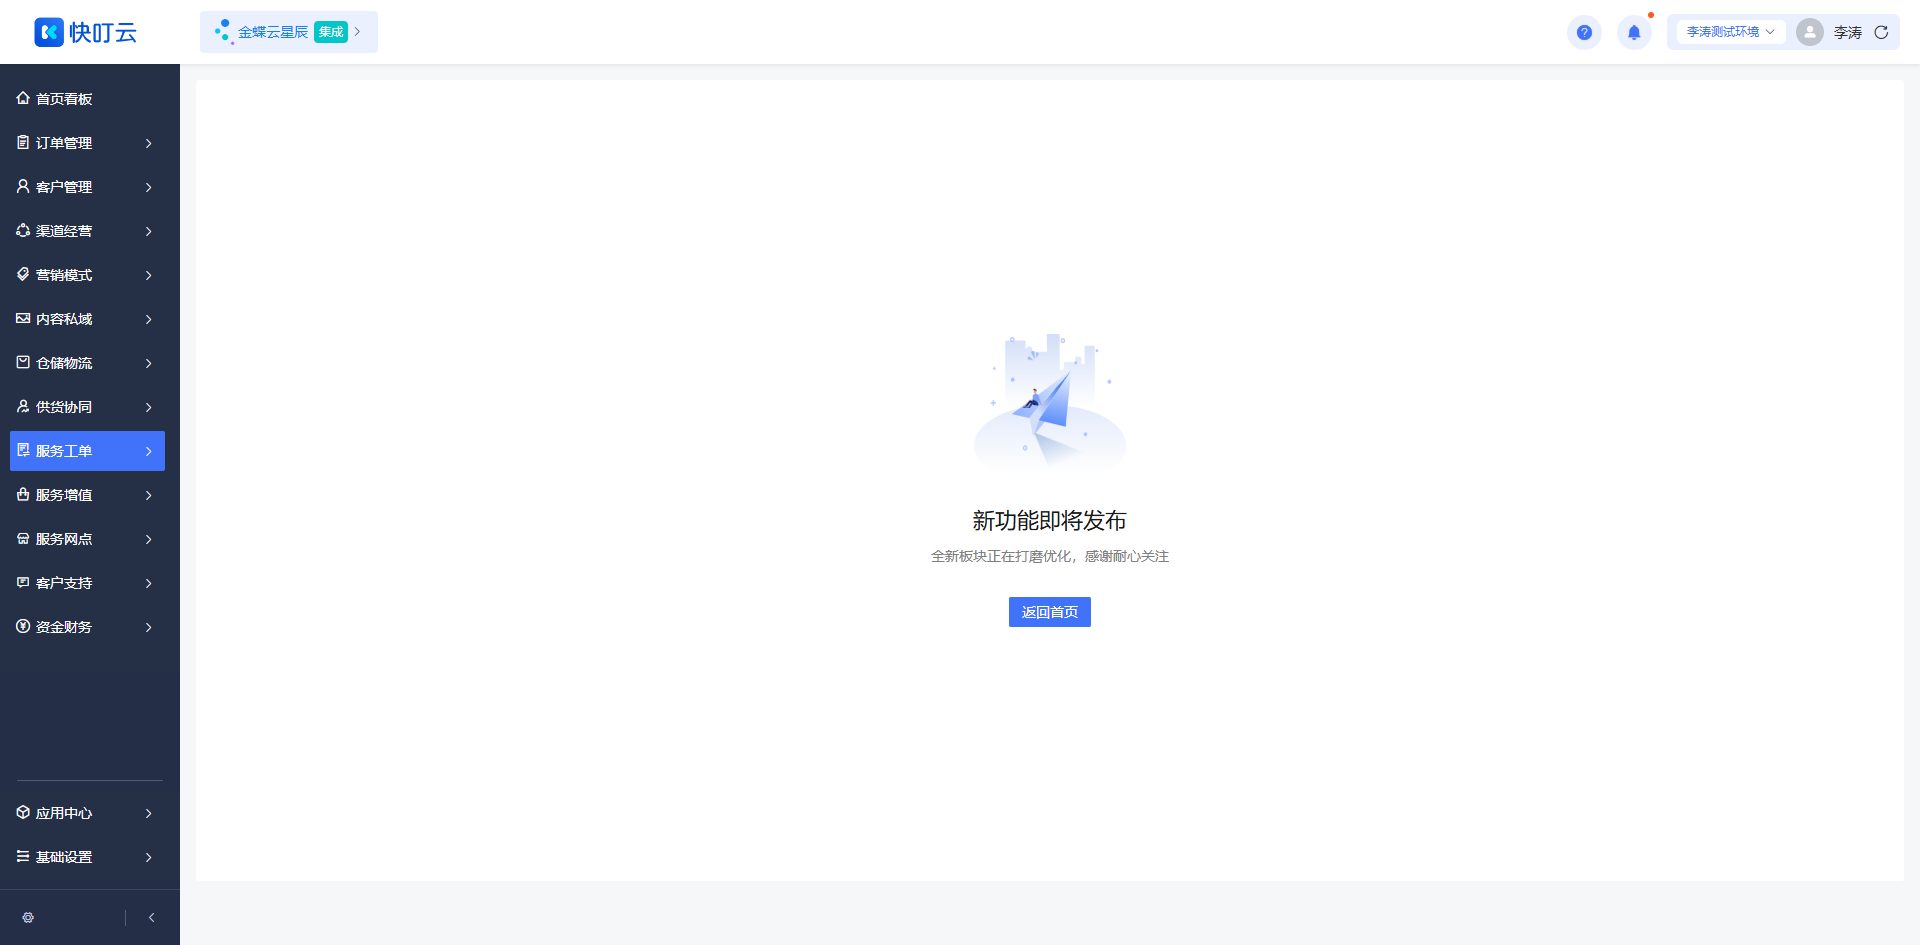Expand the 营销模式 chevron

tap(148, 275)
